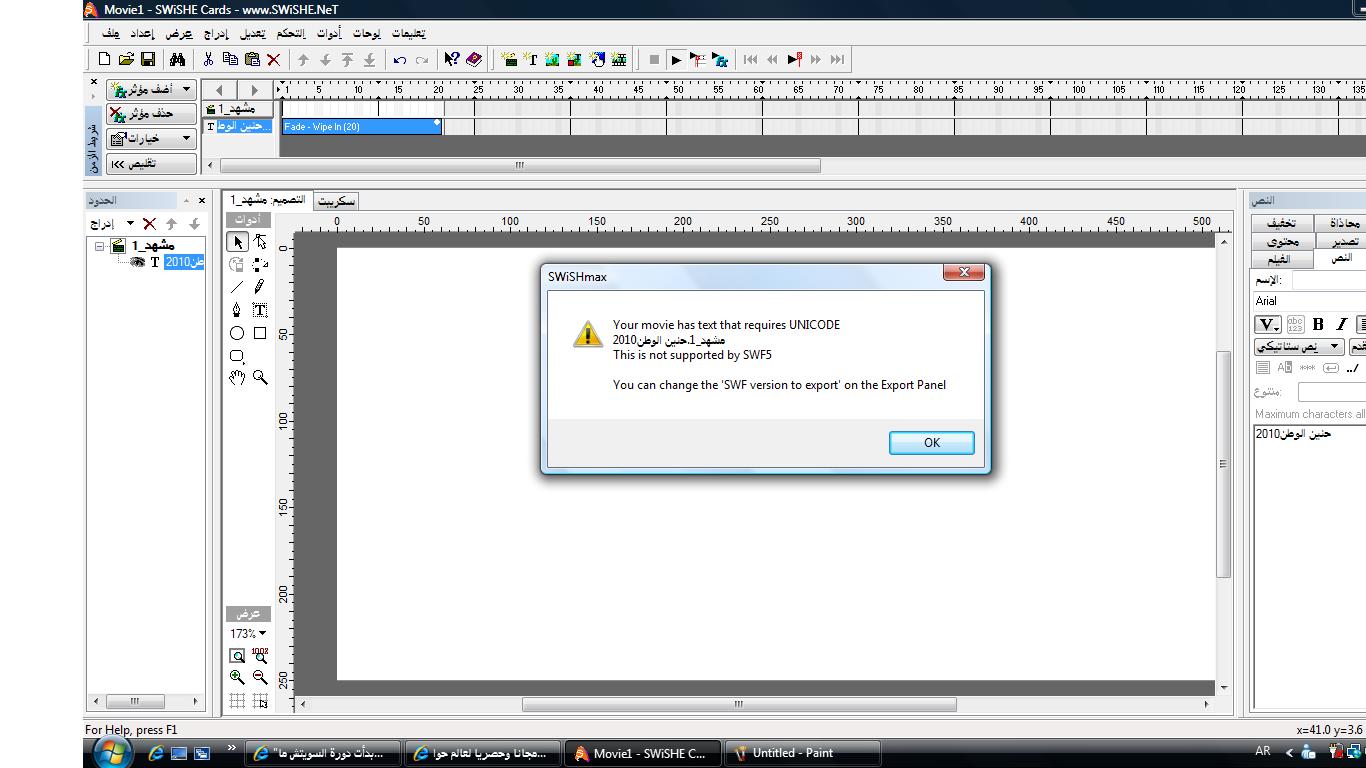
Task: Choose the Hand pan tool
Action: 237,378
